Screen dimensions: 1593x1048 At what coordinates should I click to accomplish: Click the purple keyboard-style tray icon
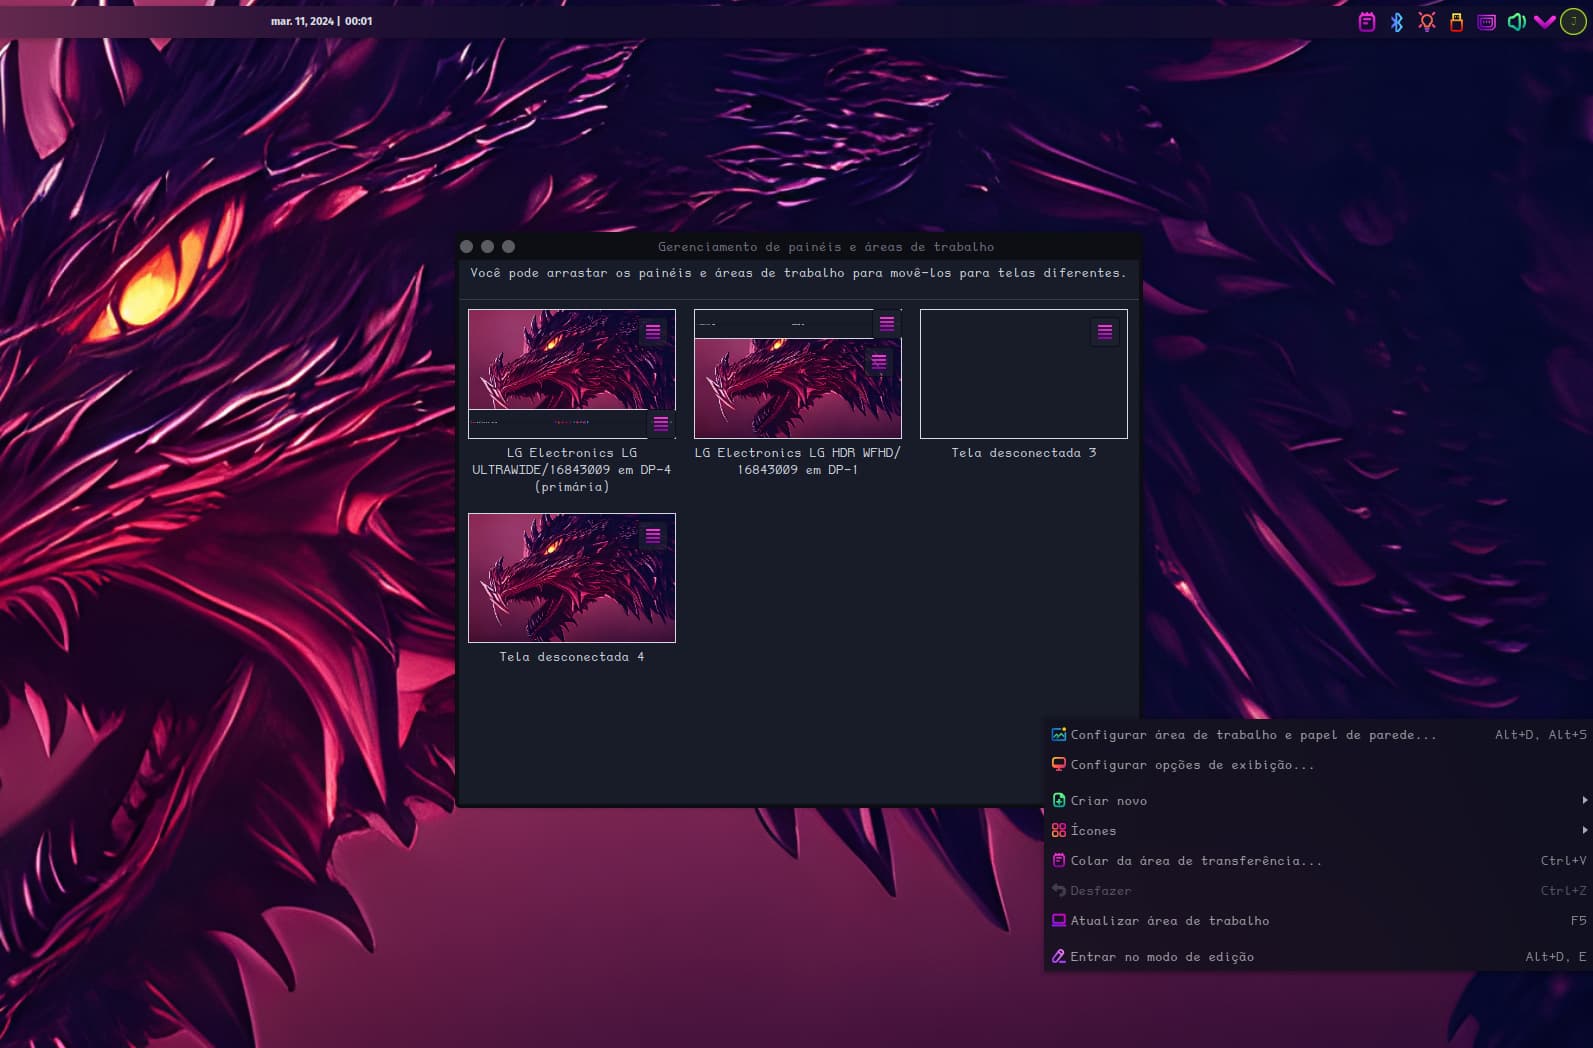(1487, 22)
